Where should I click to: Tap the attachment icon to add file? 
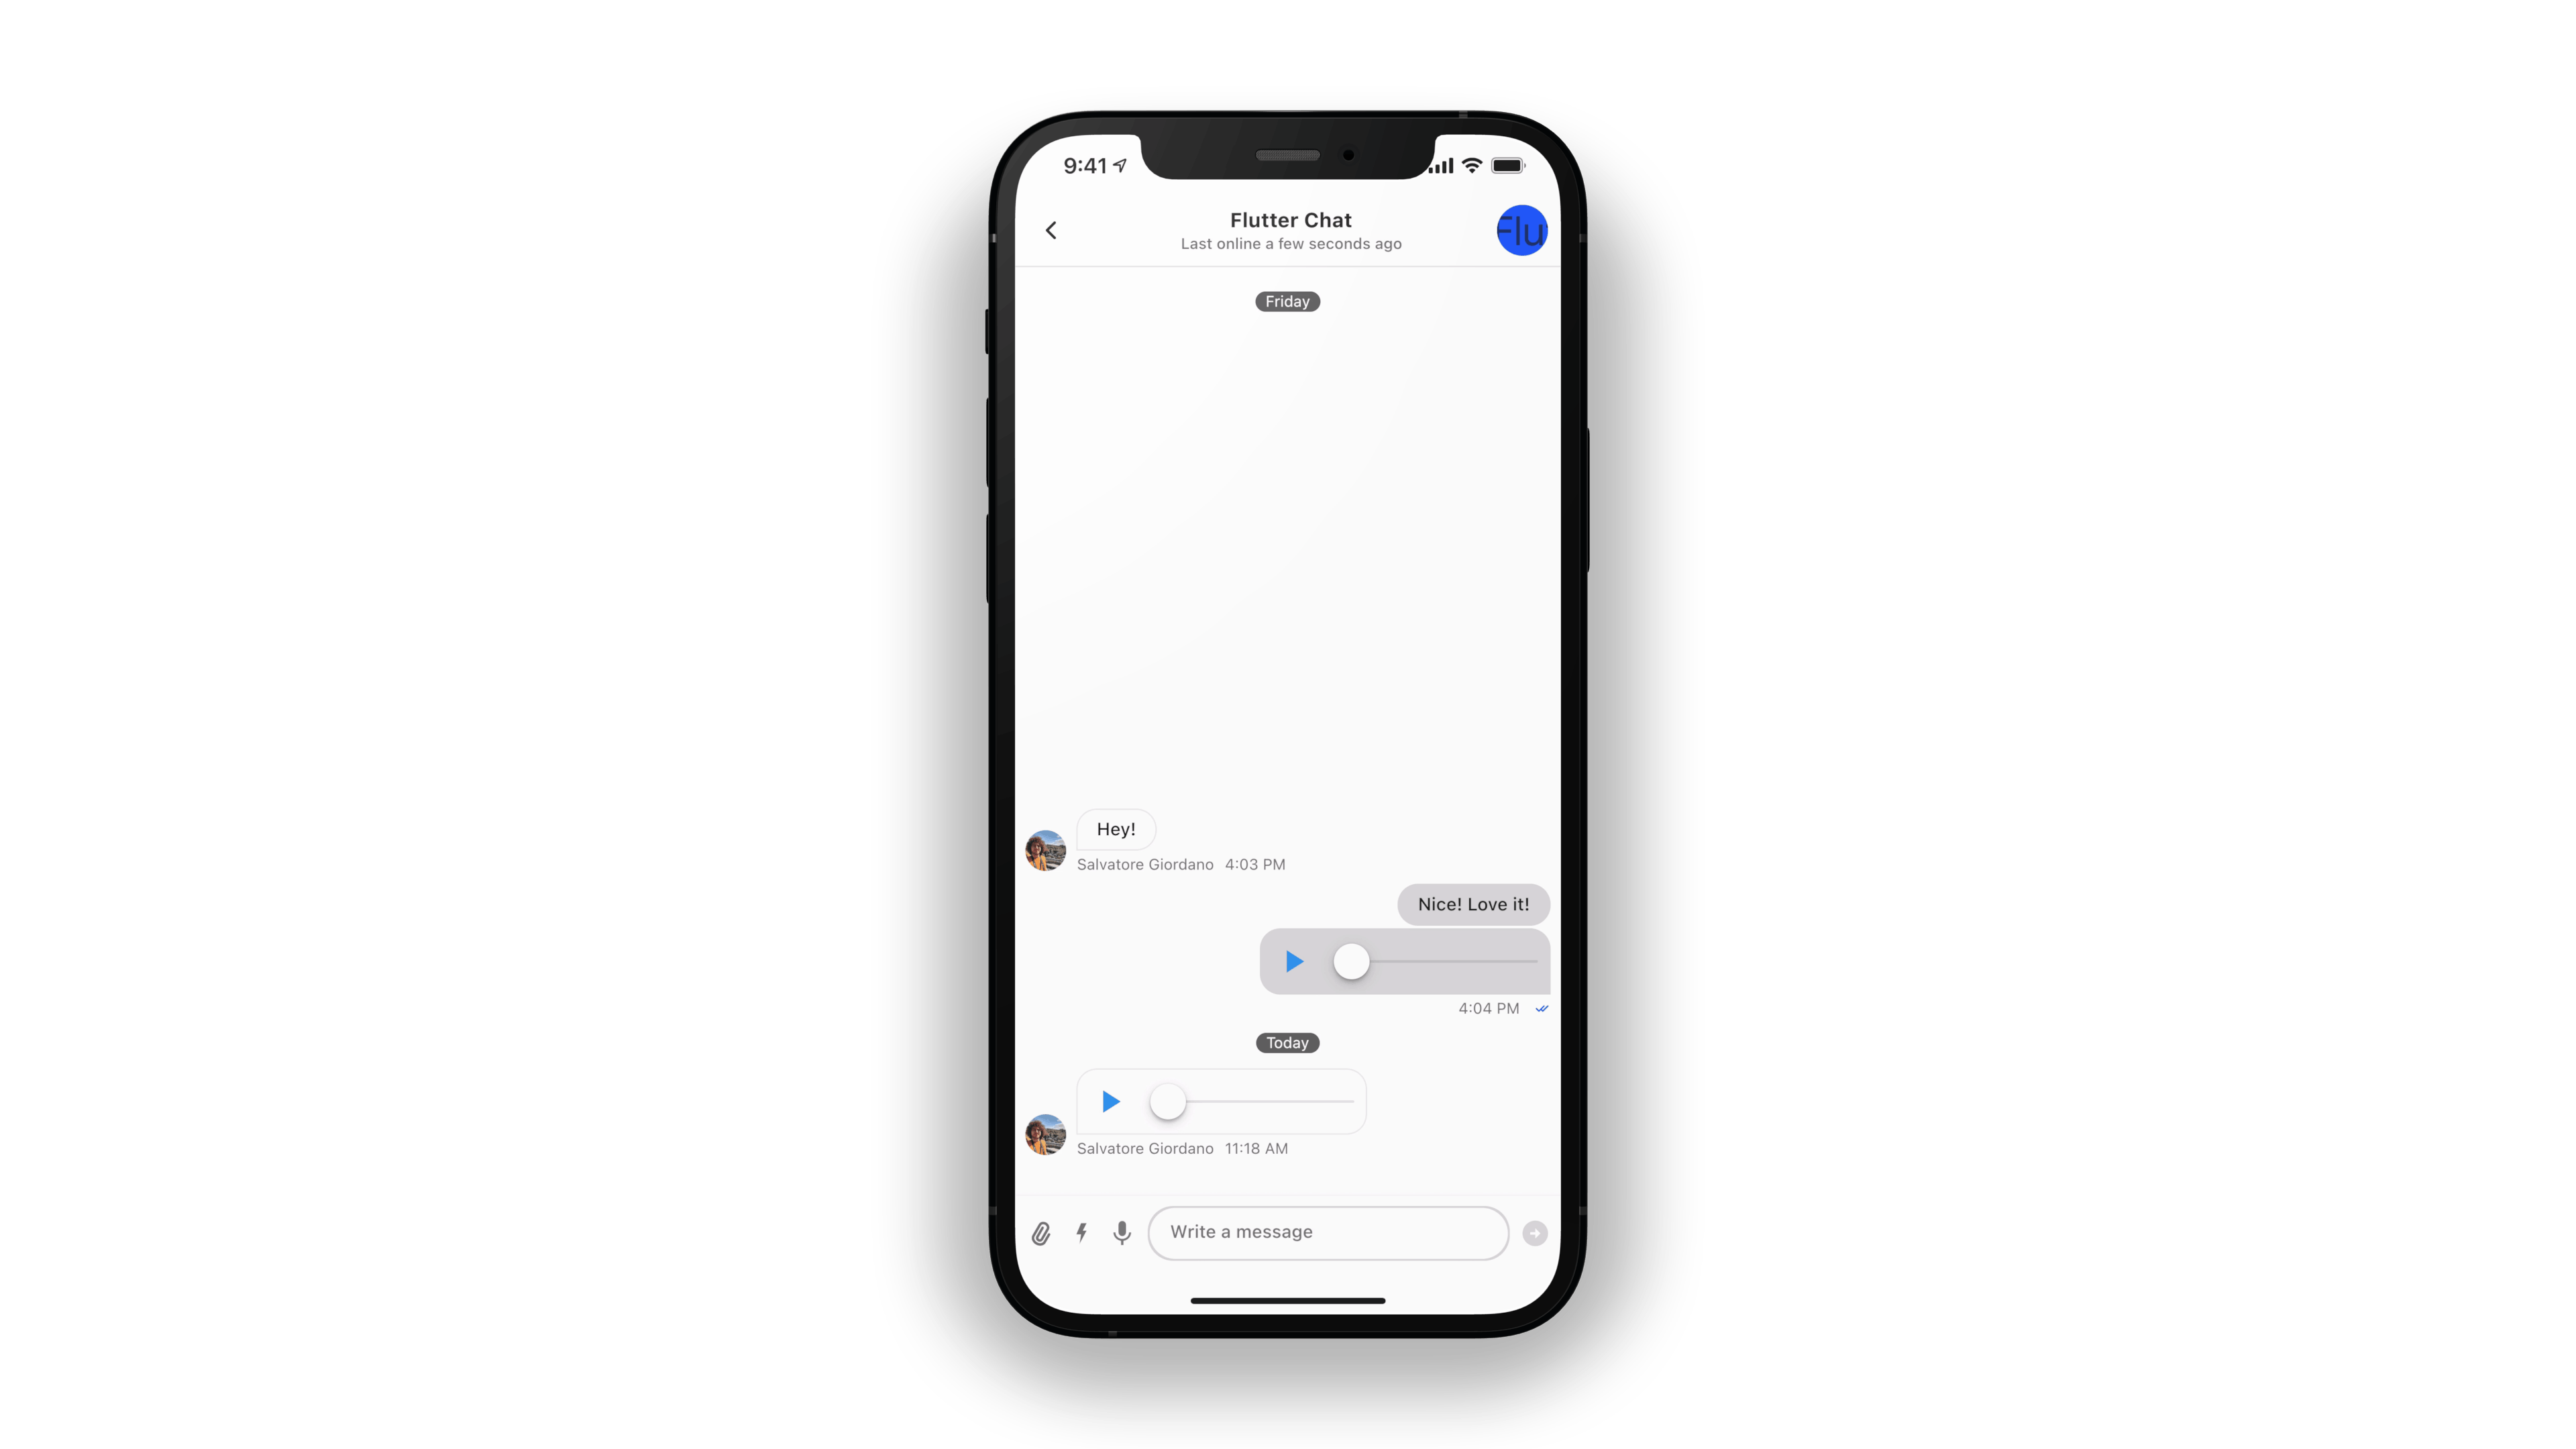(x=1042, y=1233)
